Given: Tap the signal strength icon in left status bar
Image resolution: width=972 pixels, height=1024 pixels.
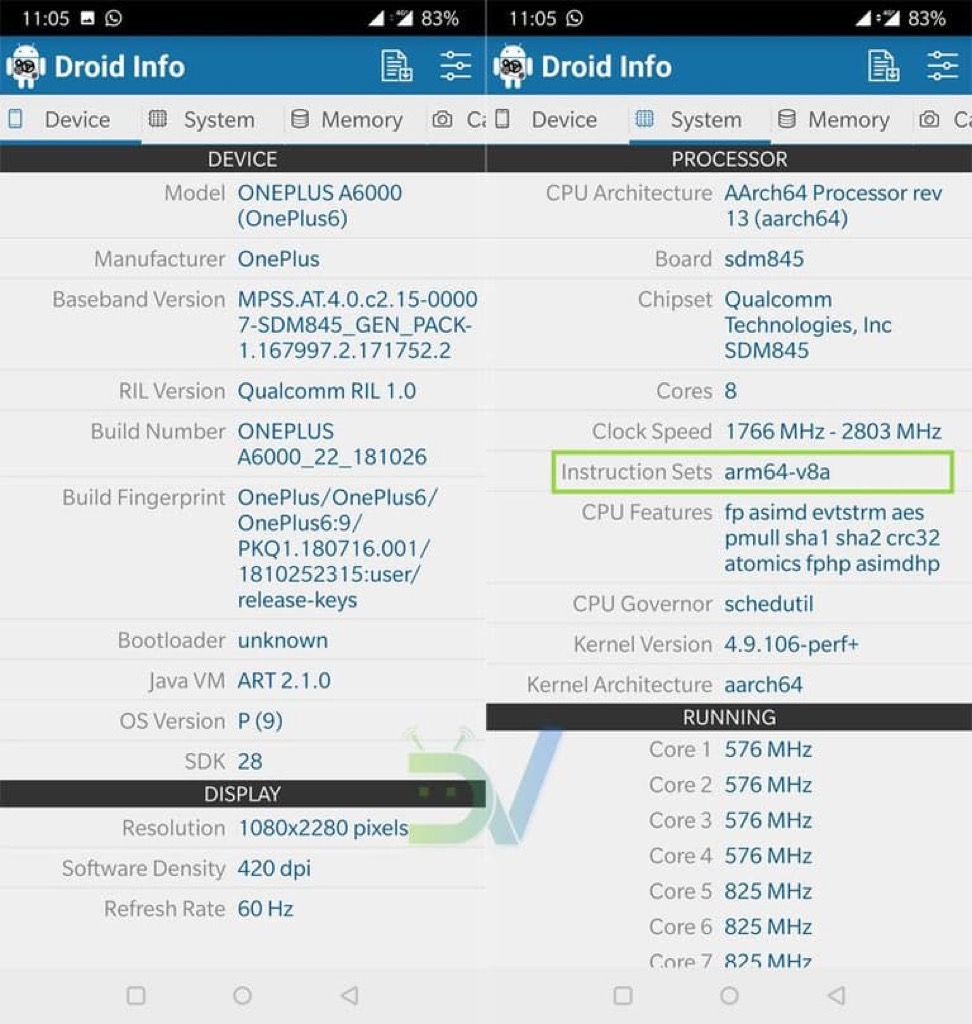Looking at the screenshot, I should [376, 18].
